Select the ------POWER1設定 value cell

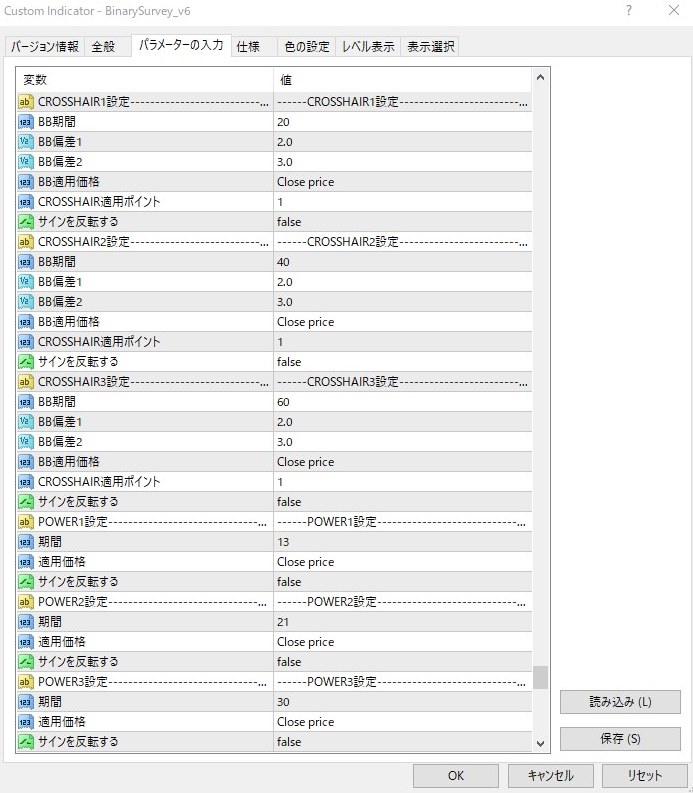(x=403, y=522)
